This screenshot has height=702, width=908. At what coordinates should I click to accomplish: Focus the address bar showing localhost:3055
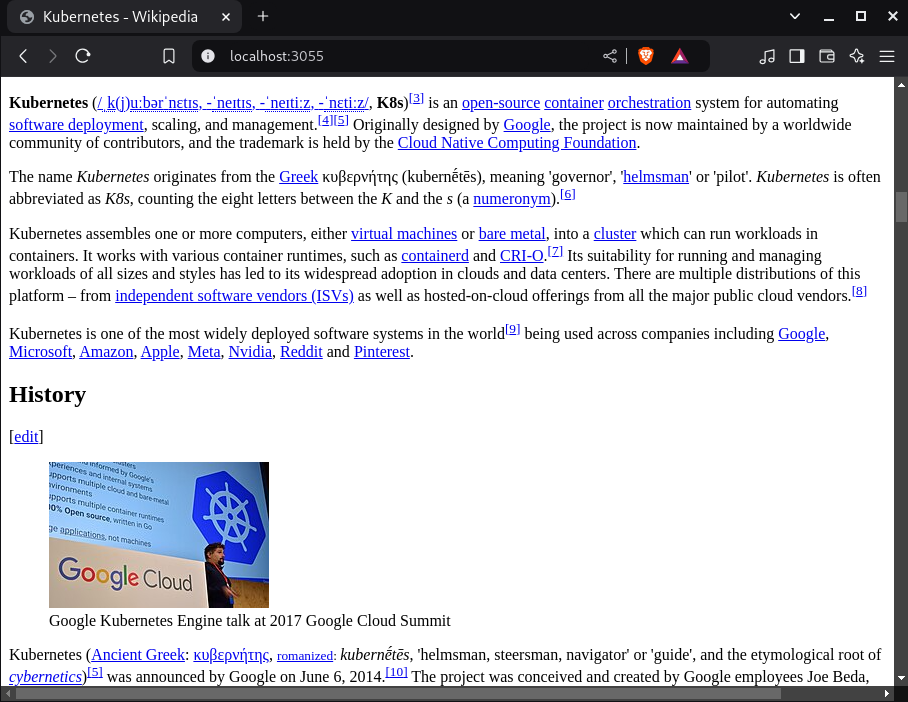pyautogui.click(x=405, y=56)
